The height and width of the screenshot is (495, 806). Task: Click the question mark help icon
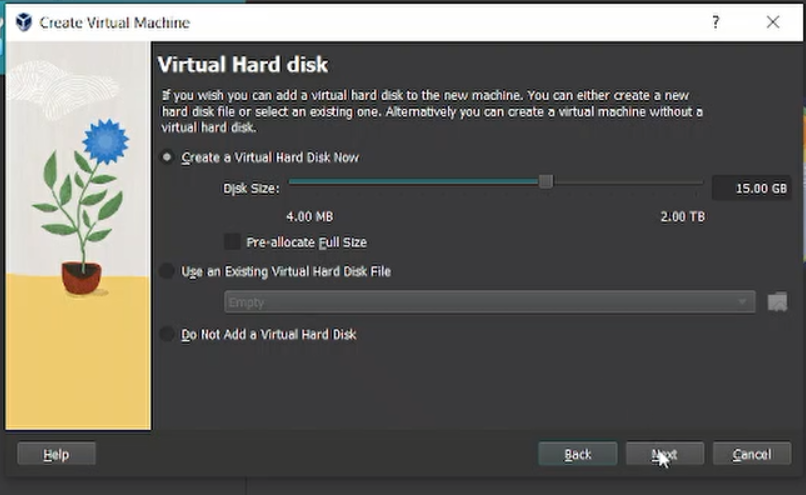(715, 22)
